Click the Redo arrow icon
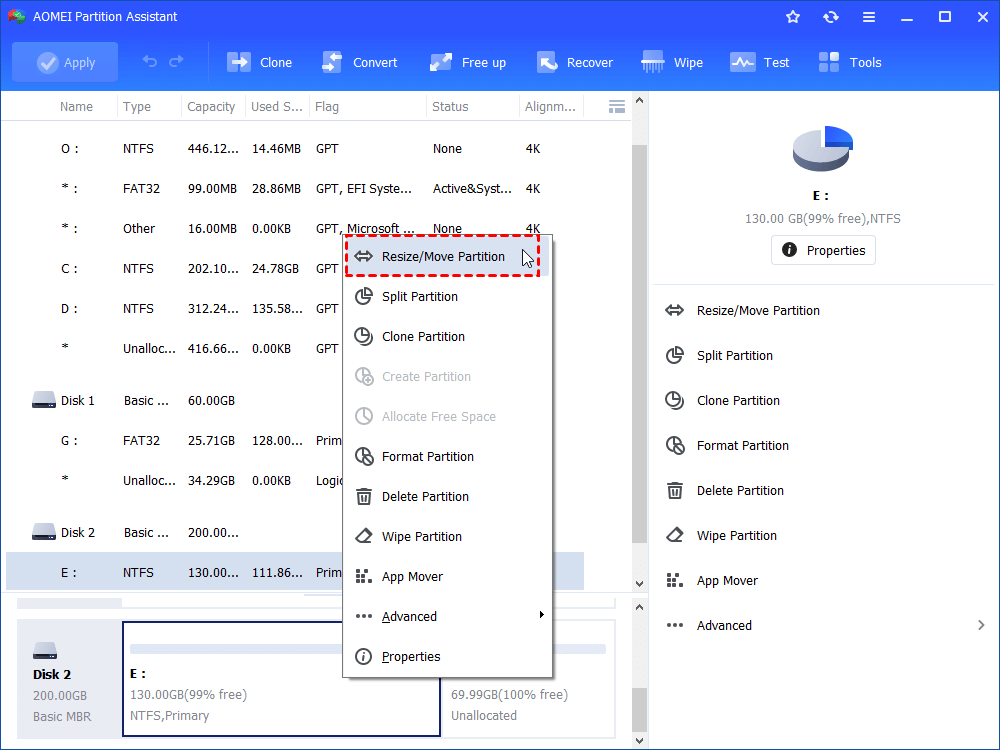Screen dimensions: 1000x750 (x=177, y=62)
